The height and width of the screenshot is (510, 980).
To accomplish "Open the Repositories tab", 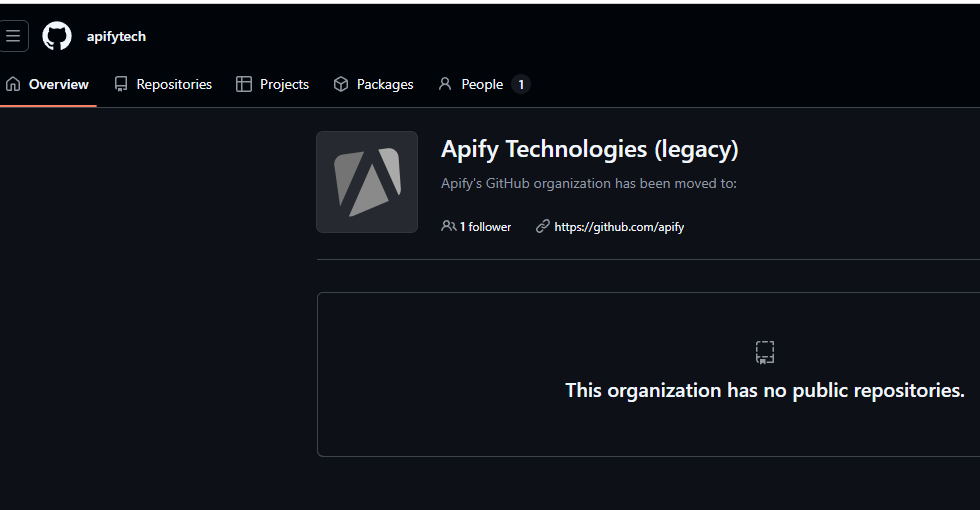I will tap(163, 84).
